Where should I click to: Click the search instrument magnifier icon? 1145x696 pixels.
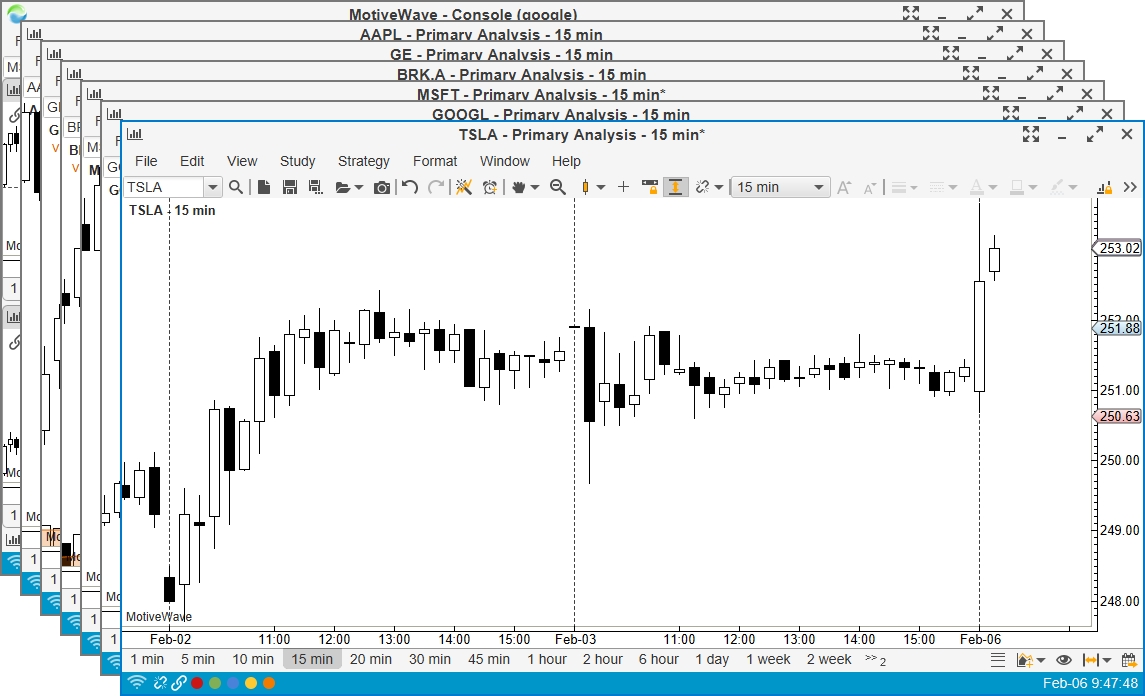pyautogui.click(x=236, y=187)
